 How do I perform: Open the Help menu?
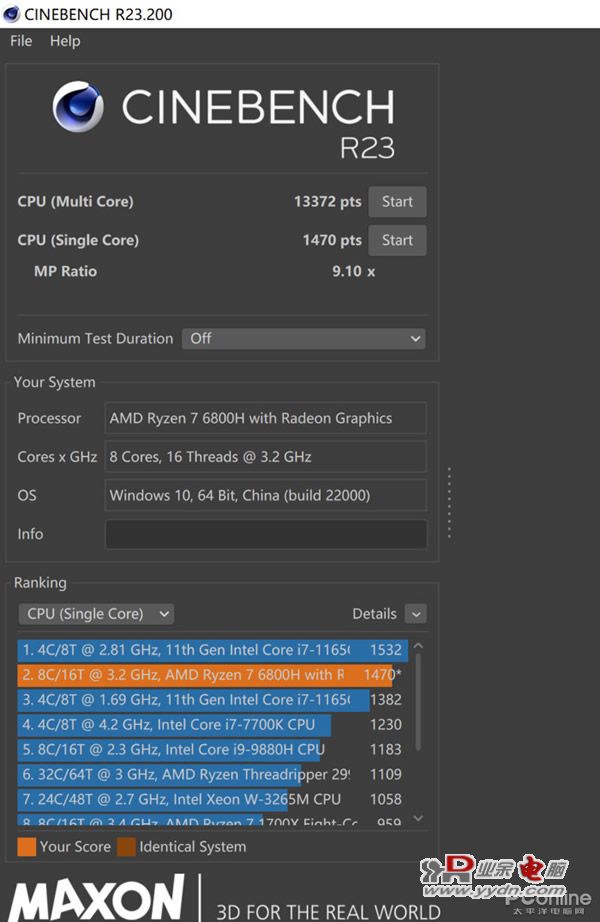[x=65, y=41]
